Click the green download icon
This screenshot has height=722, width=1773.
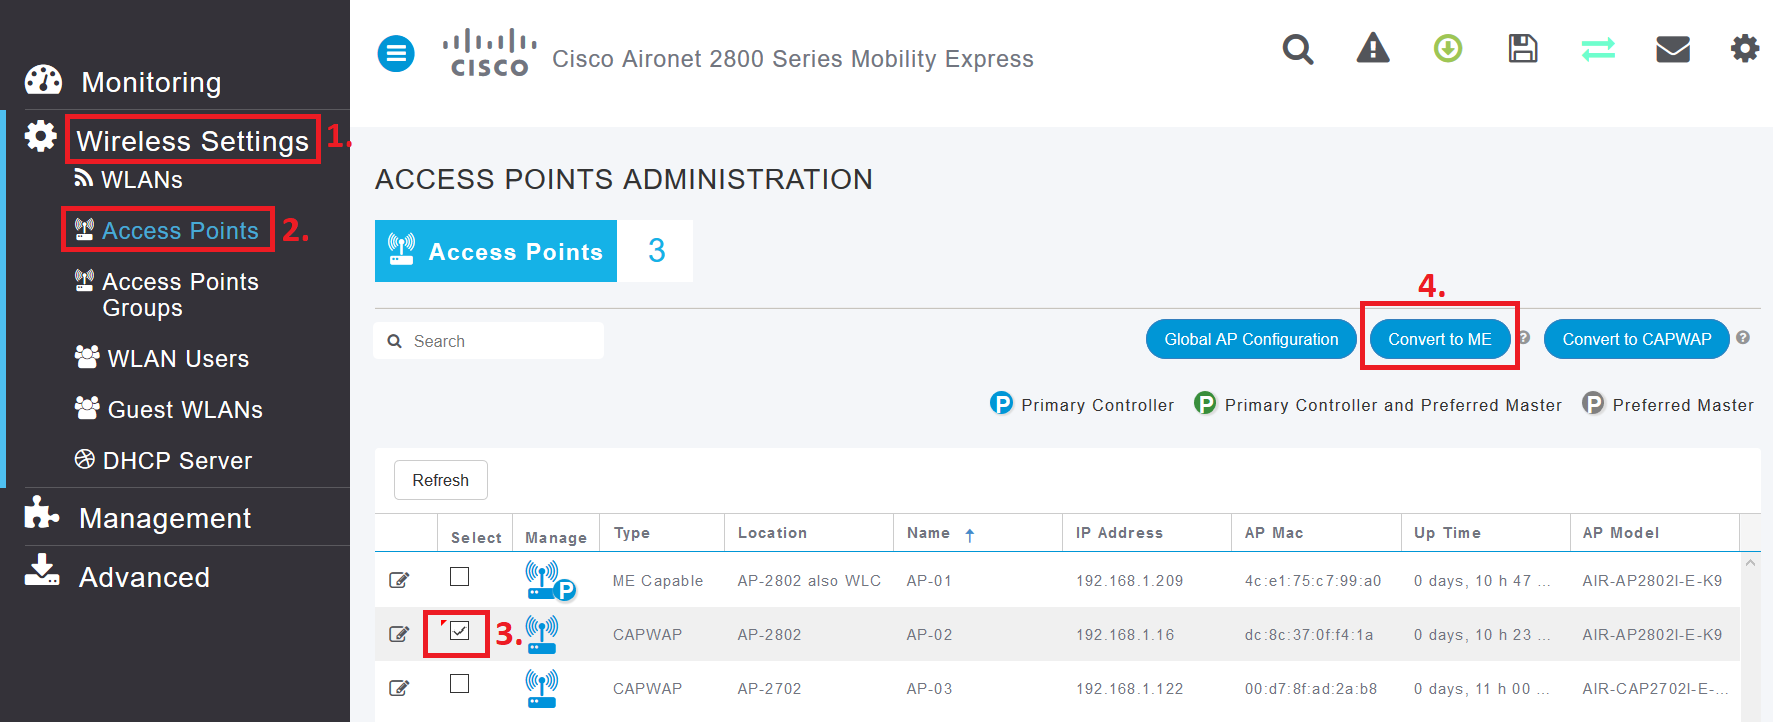(x=1447, y=48)
